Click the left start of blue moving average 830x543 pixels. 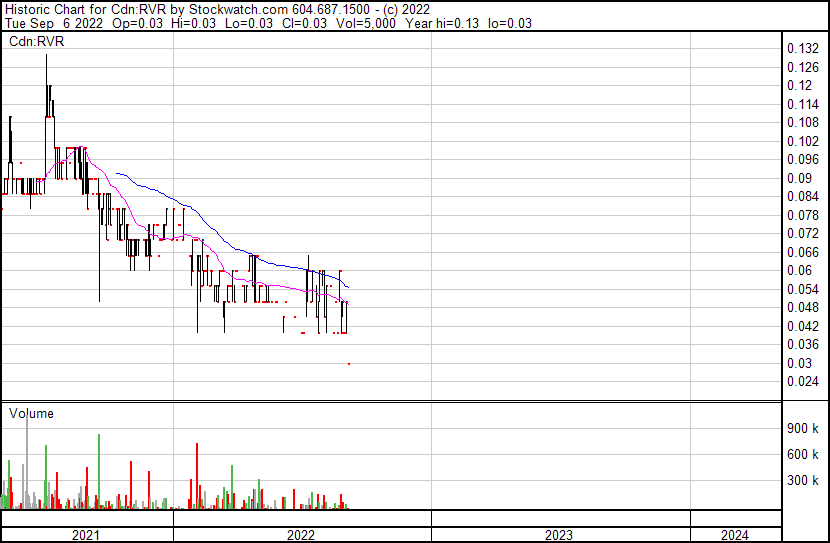point(117,173)
